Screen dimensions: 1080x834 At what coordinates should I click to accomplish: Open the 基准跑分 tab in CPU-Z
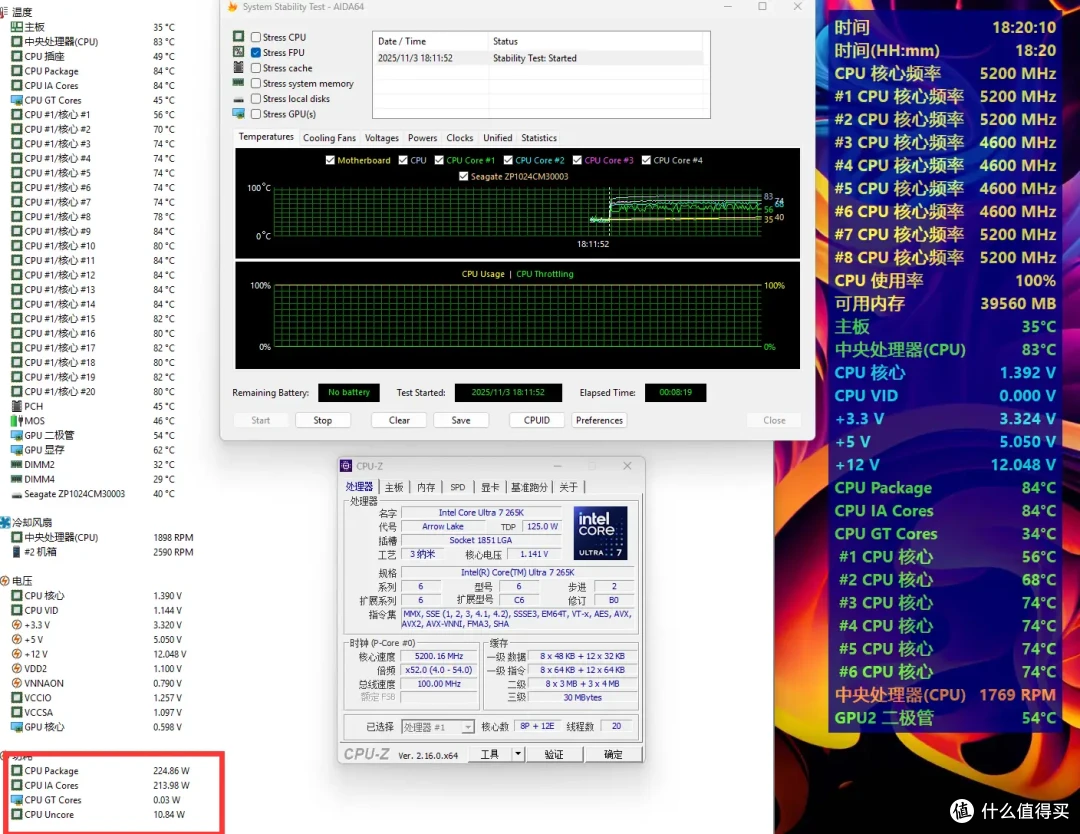[x=529, y=487]
